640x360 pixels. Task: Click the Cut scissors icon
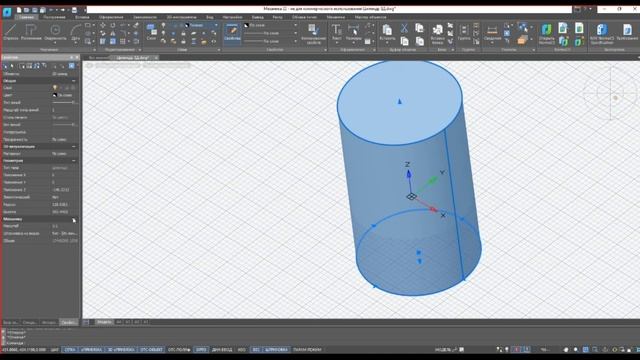coord(404,28)
